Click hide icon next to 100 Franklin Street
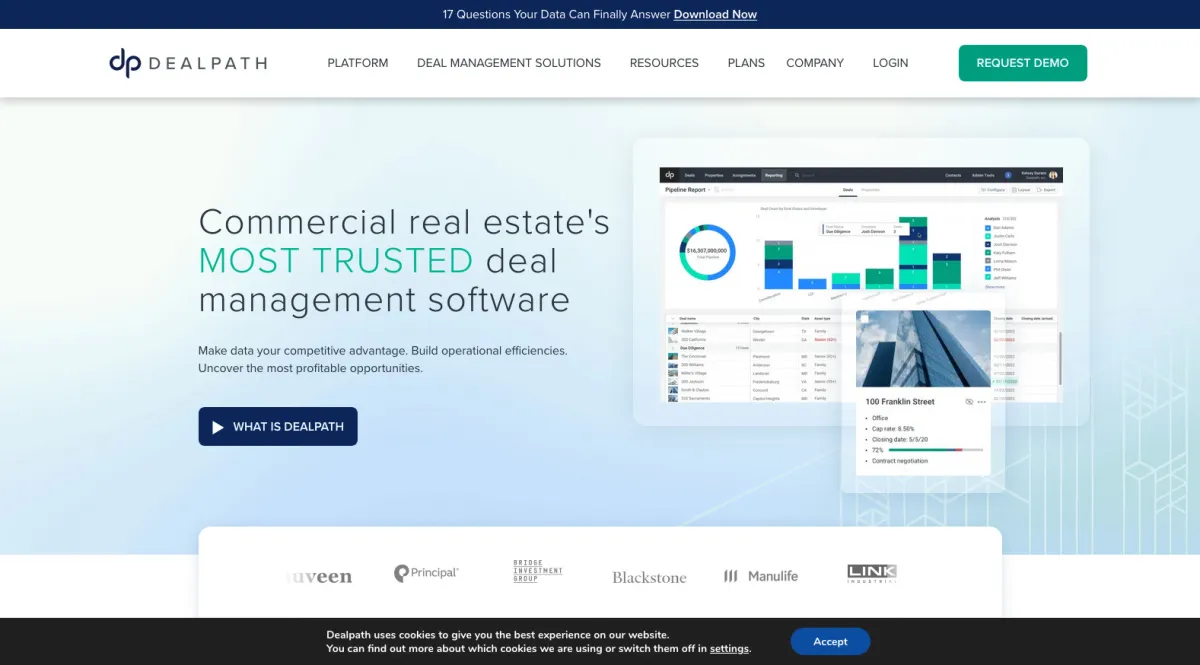The width and height of the screenshot is (1200, 665). (969, 402)
